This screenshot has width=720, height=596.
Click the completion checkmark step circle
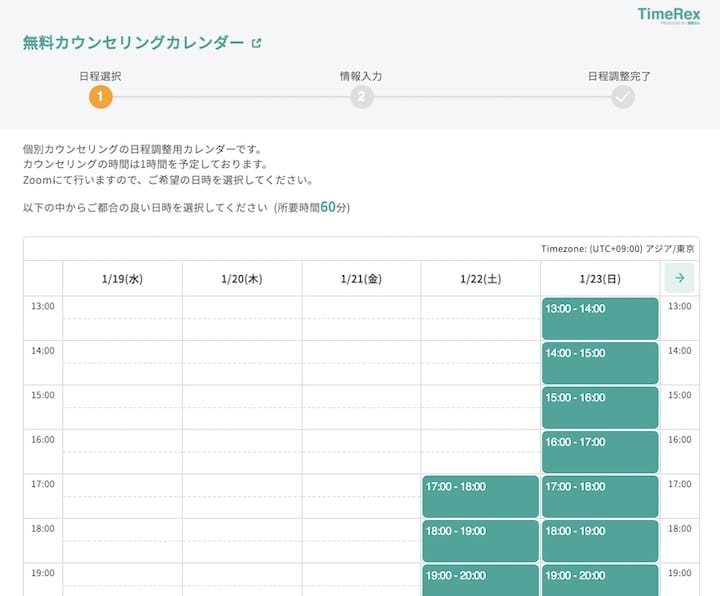[623, 97]
